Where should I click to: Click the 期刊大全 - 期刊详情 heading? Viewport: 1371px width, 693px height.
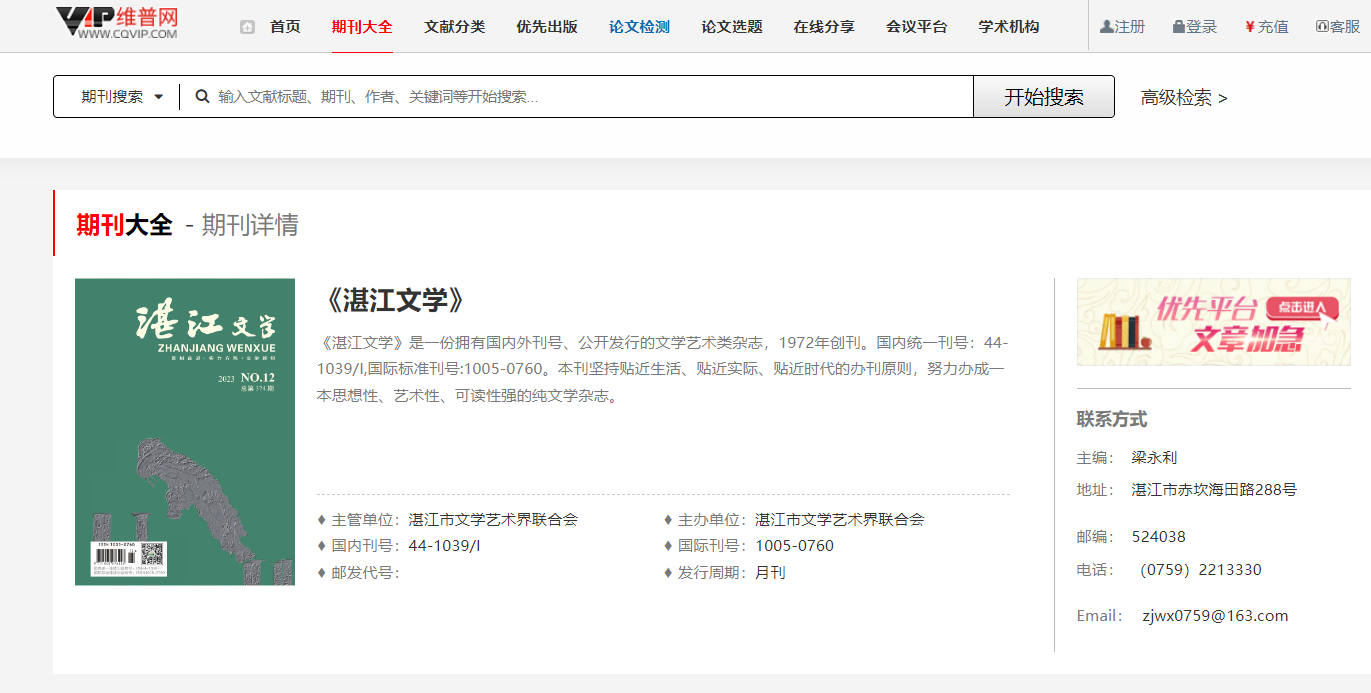[187, 225]
